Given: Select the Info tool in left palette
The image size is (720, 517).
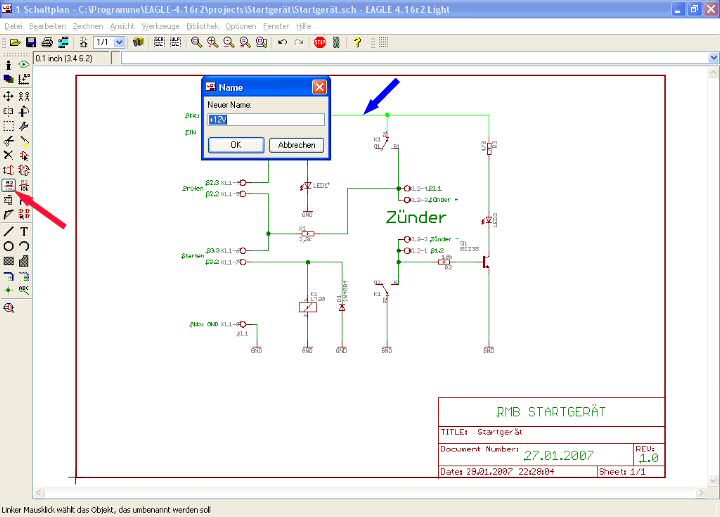Looking at the screenshot, I should tap(9, 64).
